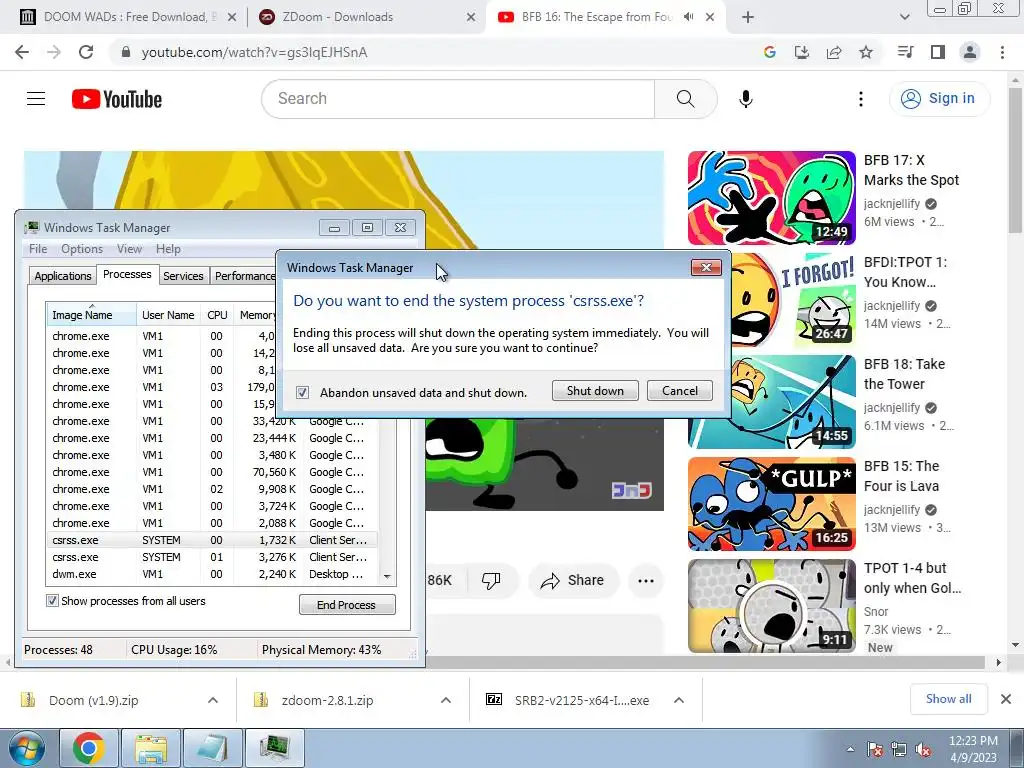Click the Chrome forward arrow
1024x768 pixels.
click(x=54, y=52)
